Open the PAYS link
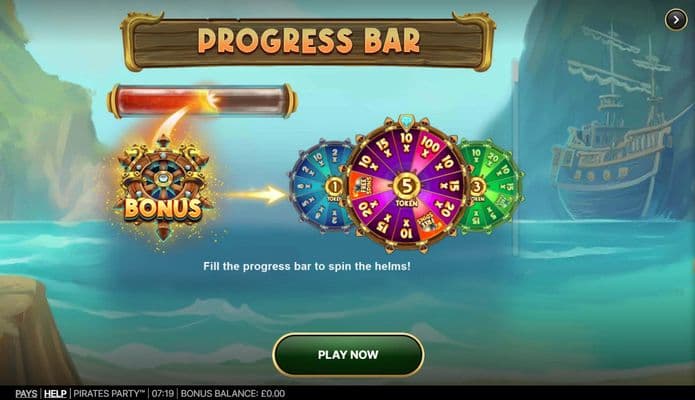Screen dimensions: 695x400 [26, 393]
